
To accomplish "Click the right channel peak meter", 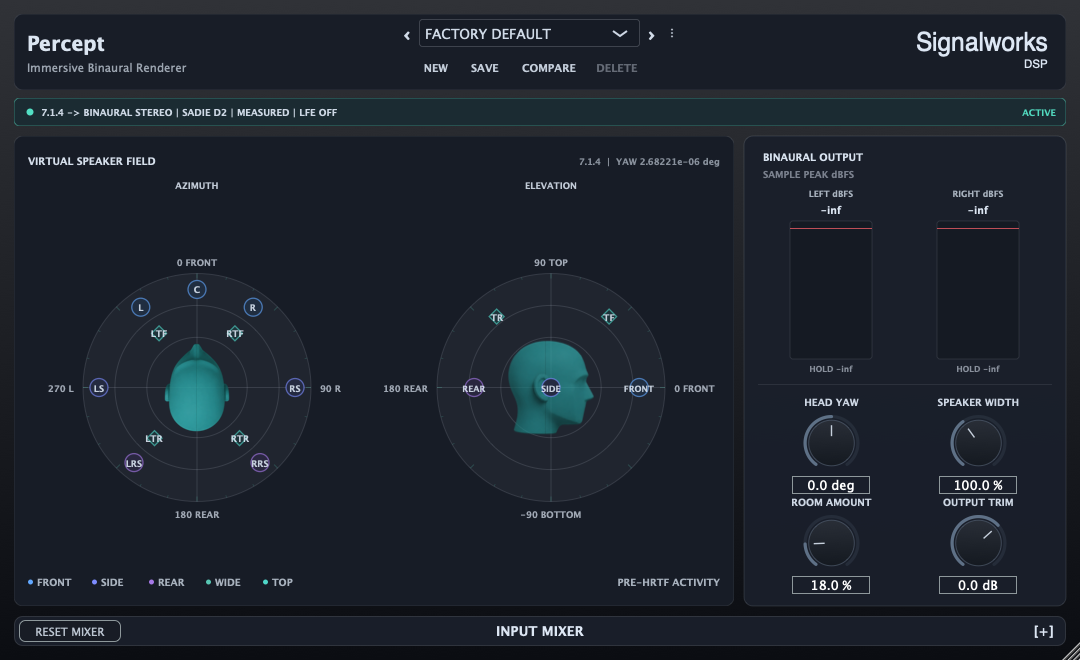I will (x=977, y=290).
